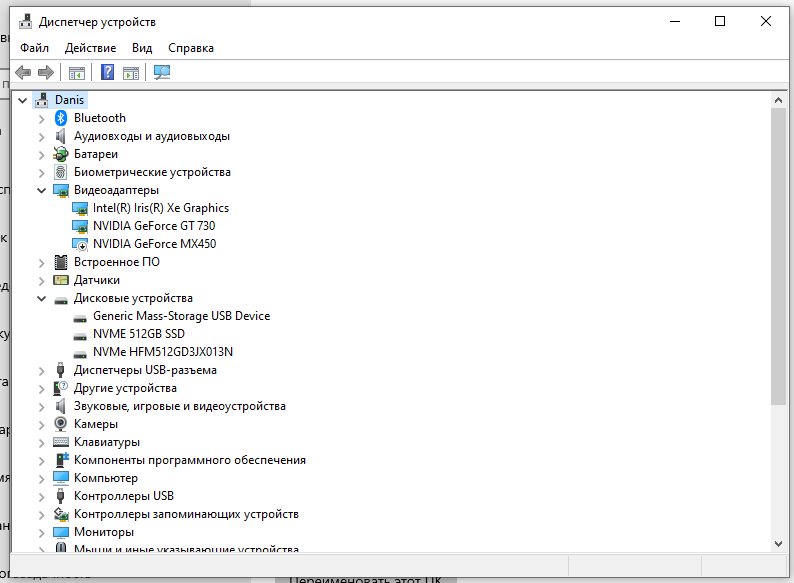Select the Контроллеры USB label
The width and height of the screenshot is (794, 583).
pos(124,496)
